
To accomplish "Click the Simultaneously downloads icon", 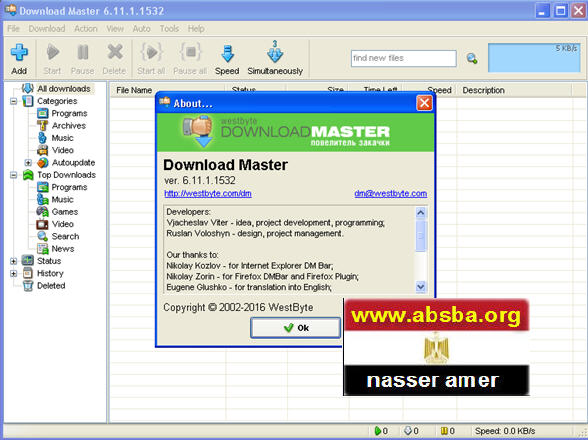I will pyautogui.click(x=275, y=52).
